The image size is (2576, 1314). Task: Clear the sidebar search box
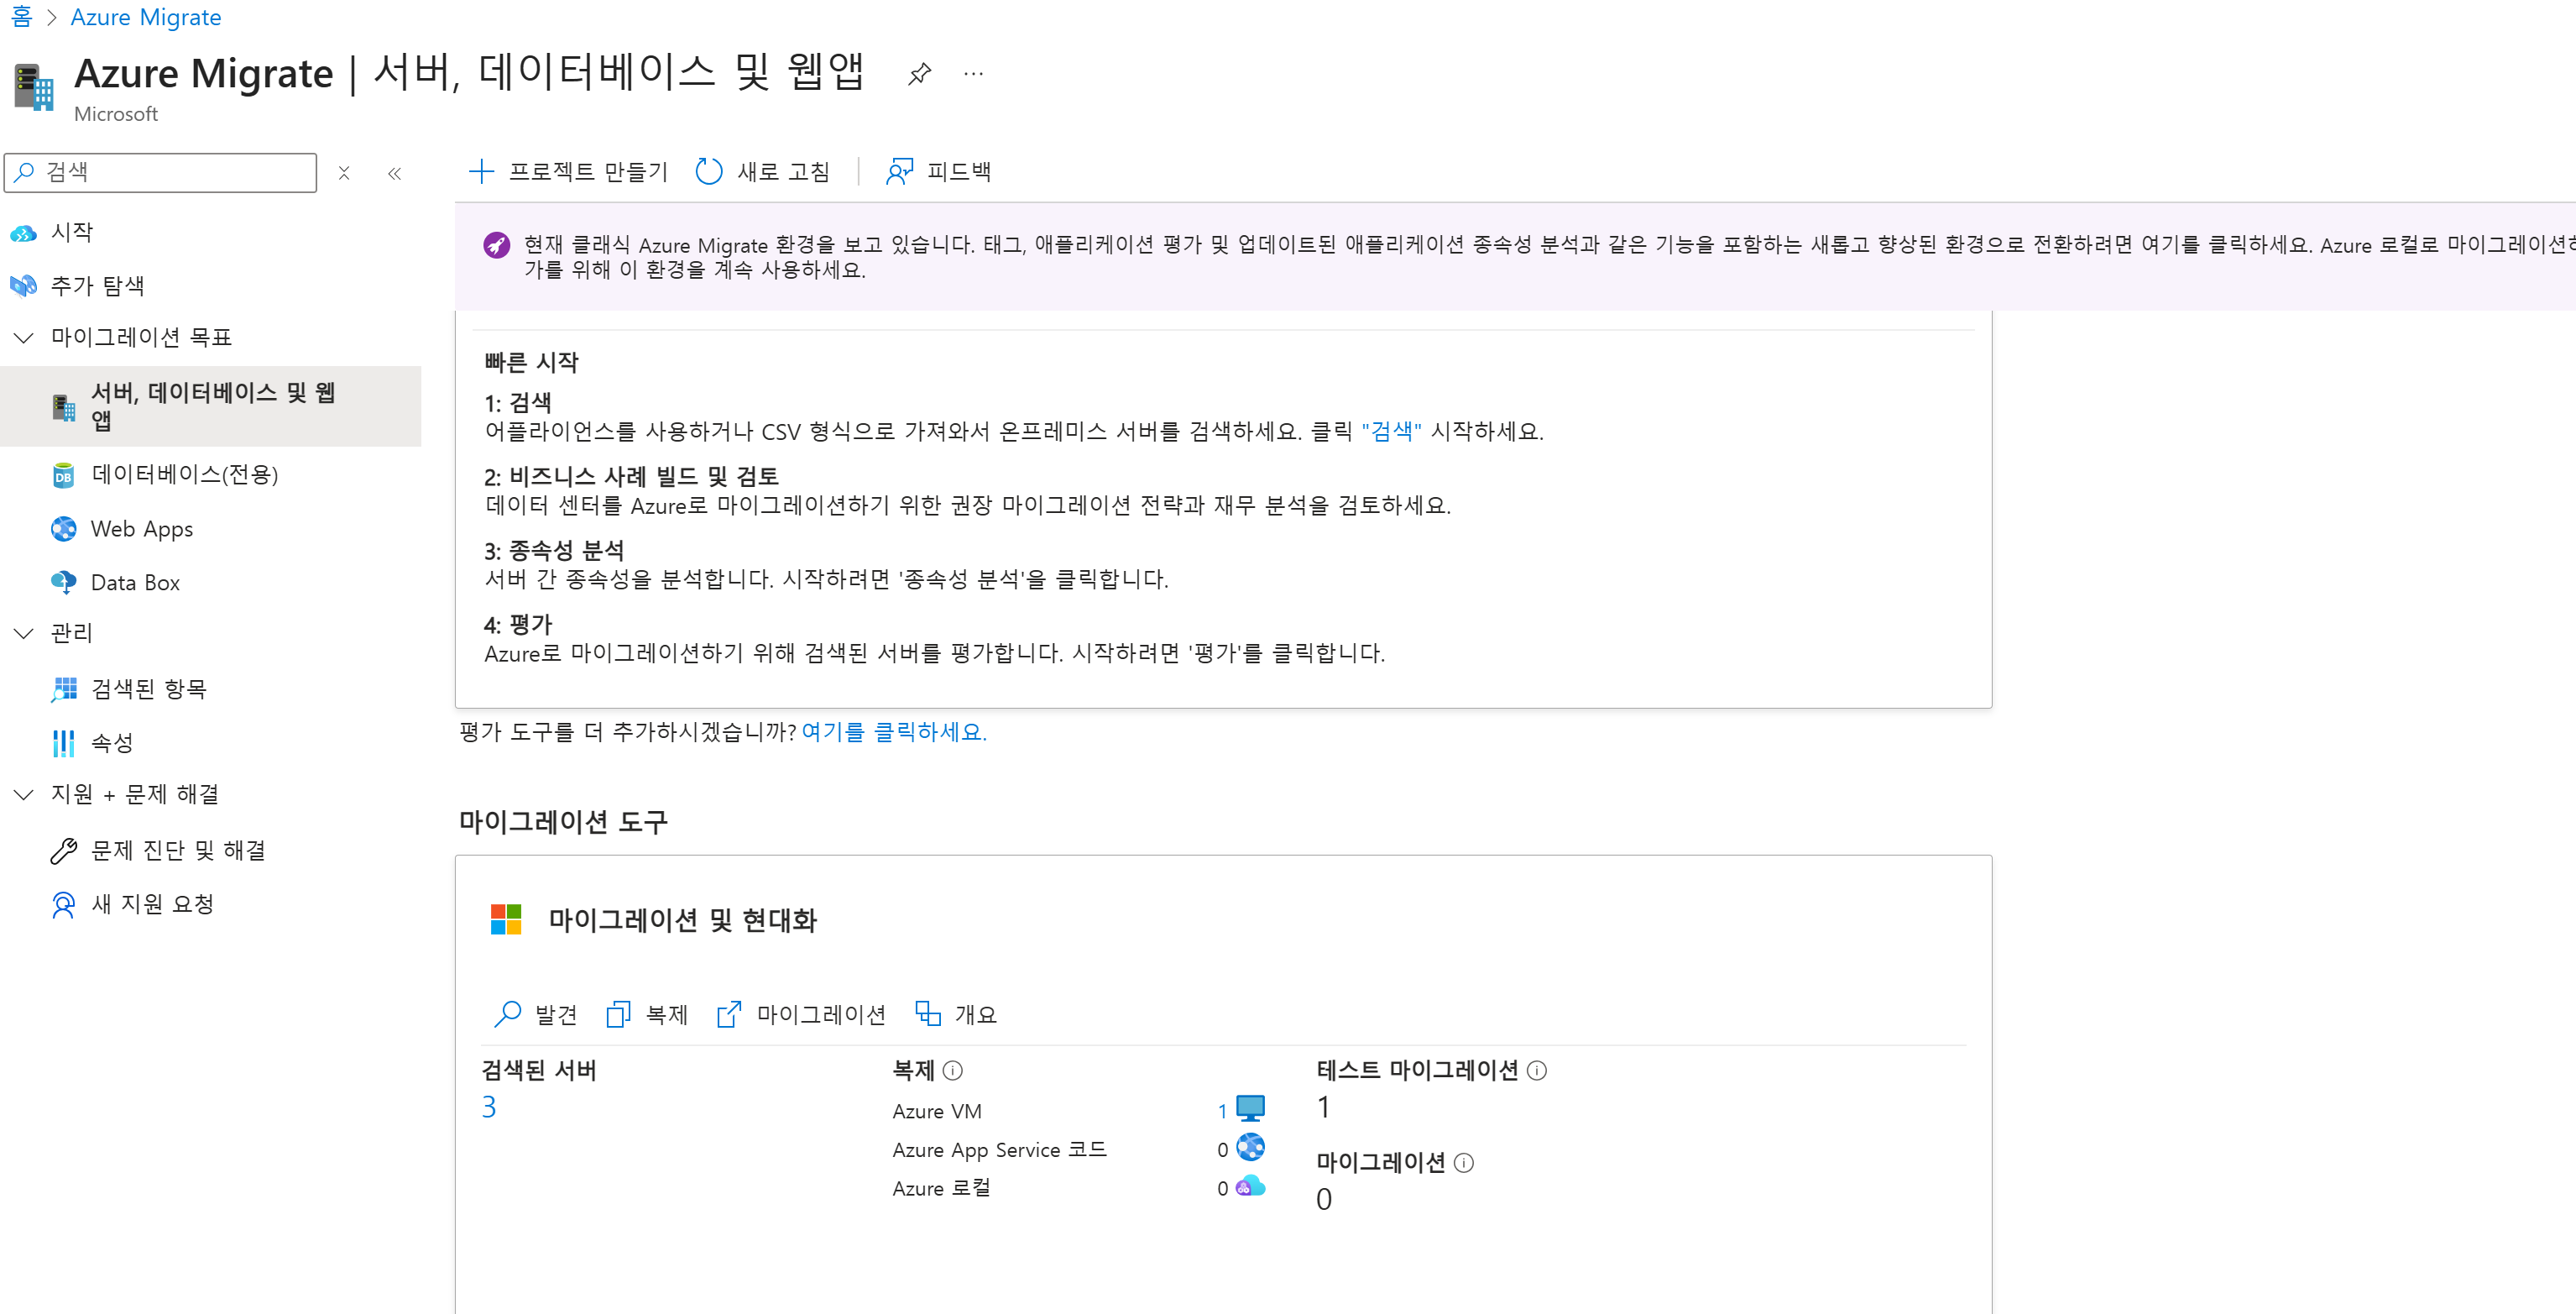pyautogui.click(x=344, y=173)
